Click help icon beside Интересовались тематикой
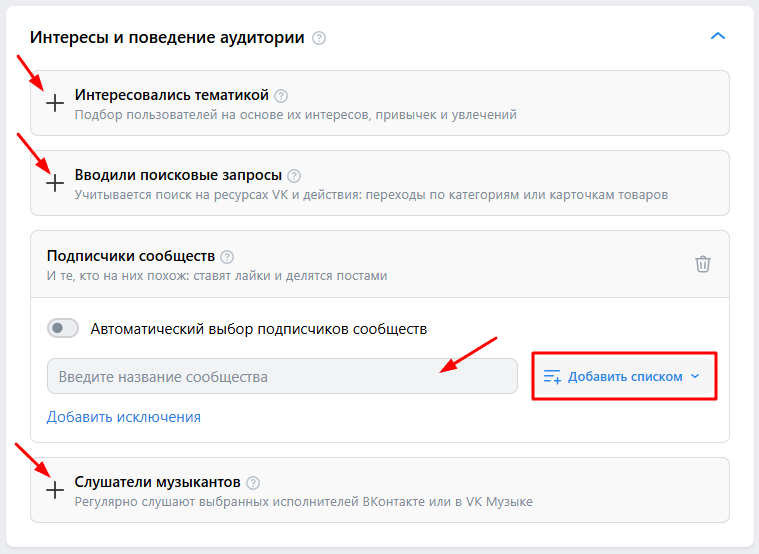759x554 pixels. (x=281, y=96)
